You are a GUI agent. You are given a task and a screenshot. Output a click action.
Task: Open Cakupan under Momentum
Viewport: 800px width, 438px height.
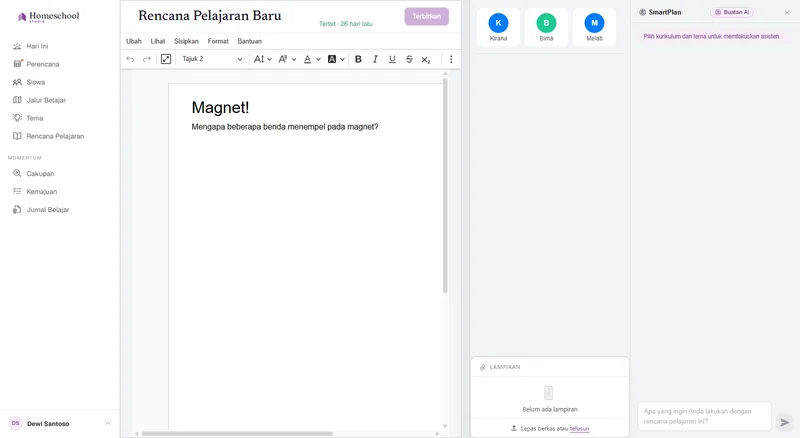pos(40,174)
